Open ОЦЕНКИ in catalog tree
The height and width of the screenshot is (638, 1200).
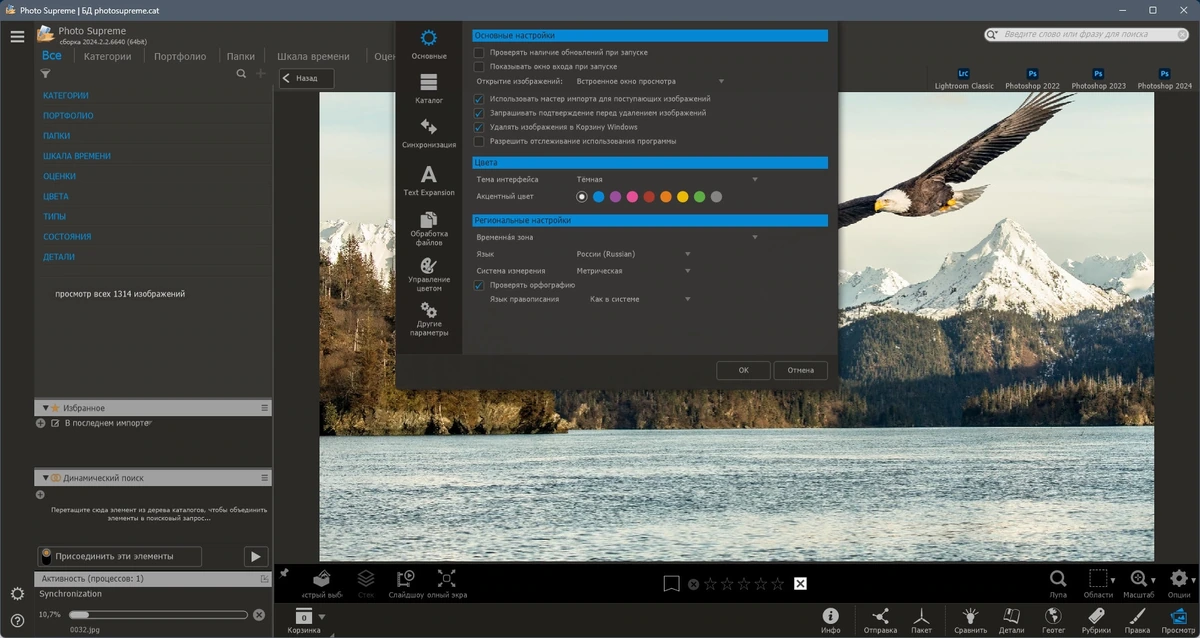[x=60, y=176]
